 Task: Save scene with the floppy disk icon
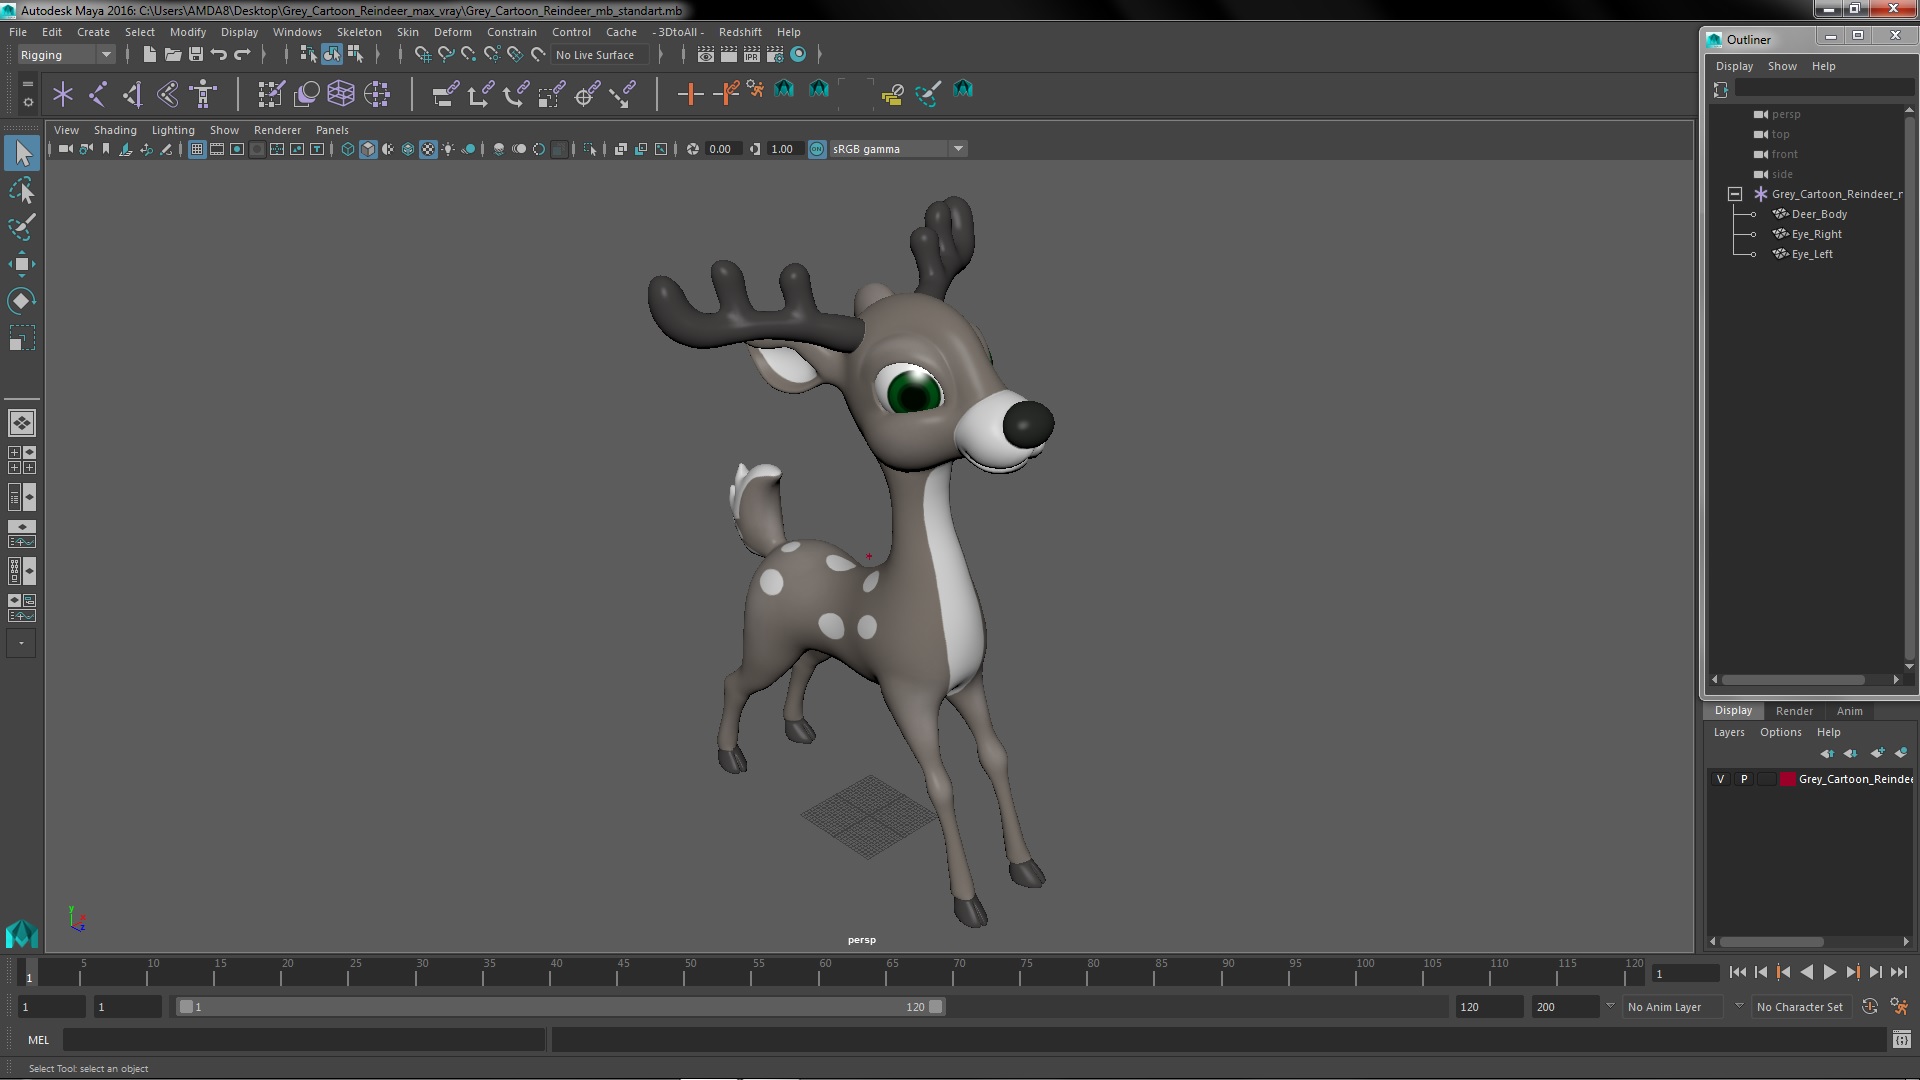tap(196, 54)
